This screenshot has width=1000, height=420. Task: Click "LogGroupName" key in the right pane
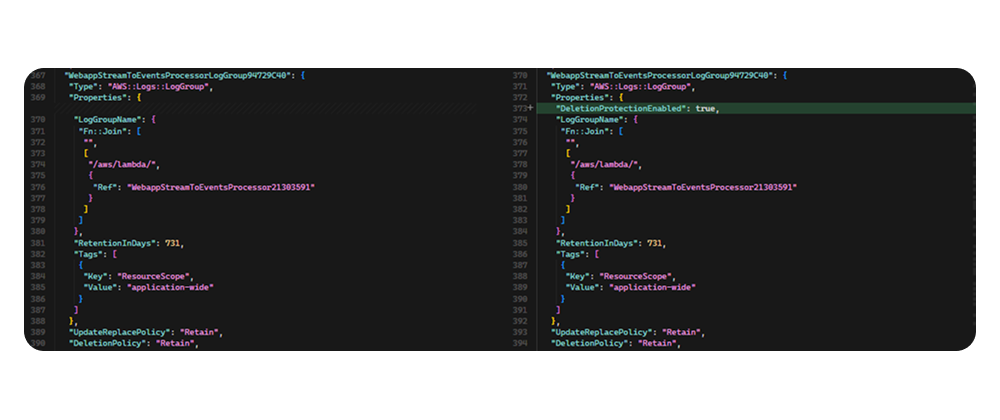[x=593, y=119]
